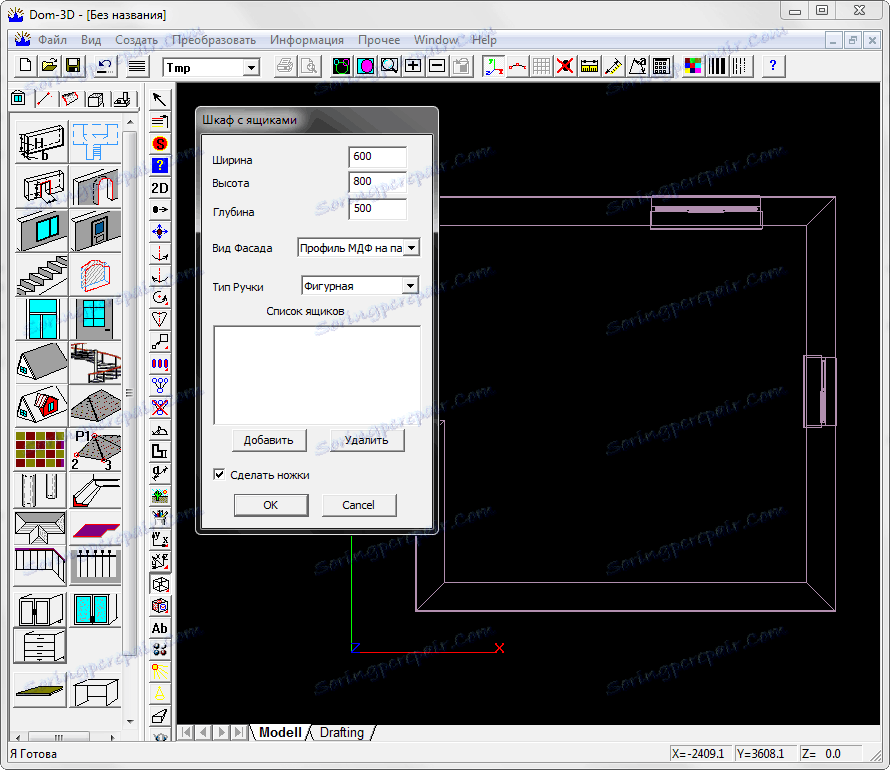Viewport: 890px width, 770px height.
Task: Click the toolbar help question mark
Action: point(772,66)
